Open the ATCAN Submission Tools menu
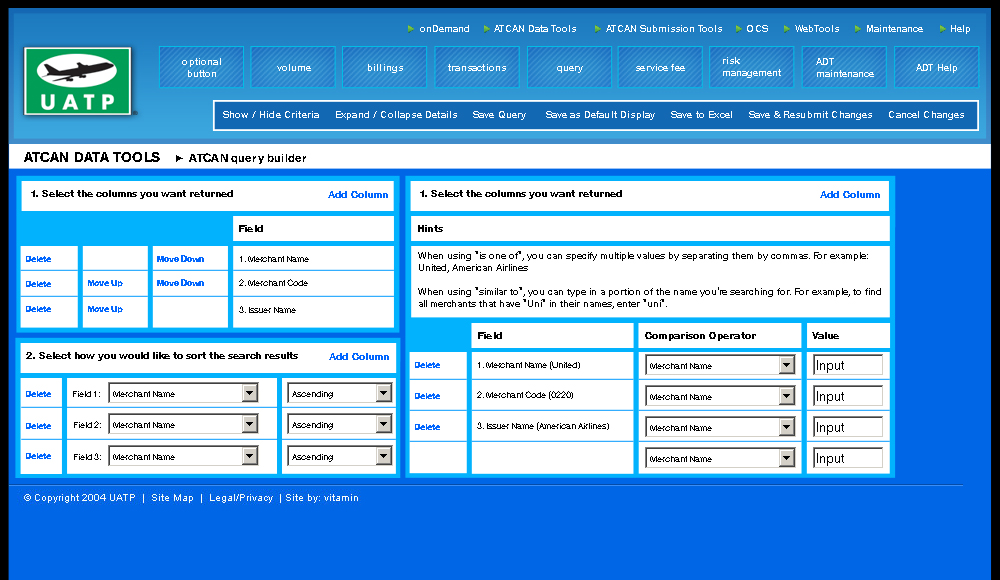The height and width of the screenshot is (580, 1000). coord(663,29)
